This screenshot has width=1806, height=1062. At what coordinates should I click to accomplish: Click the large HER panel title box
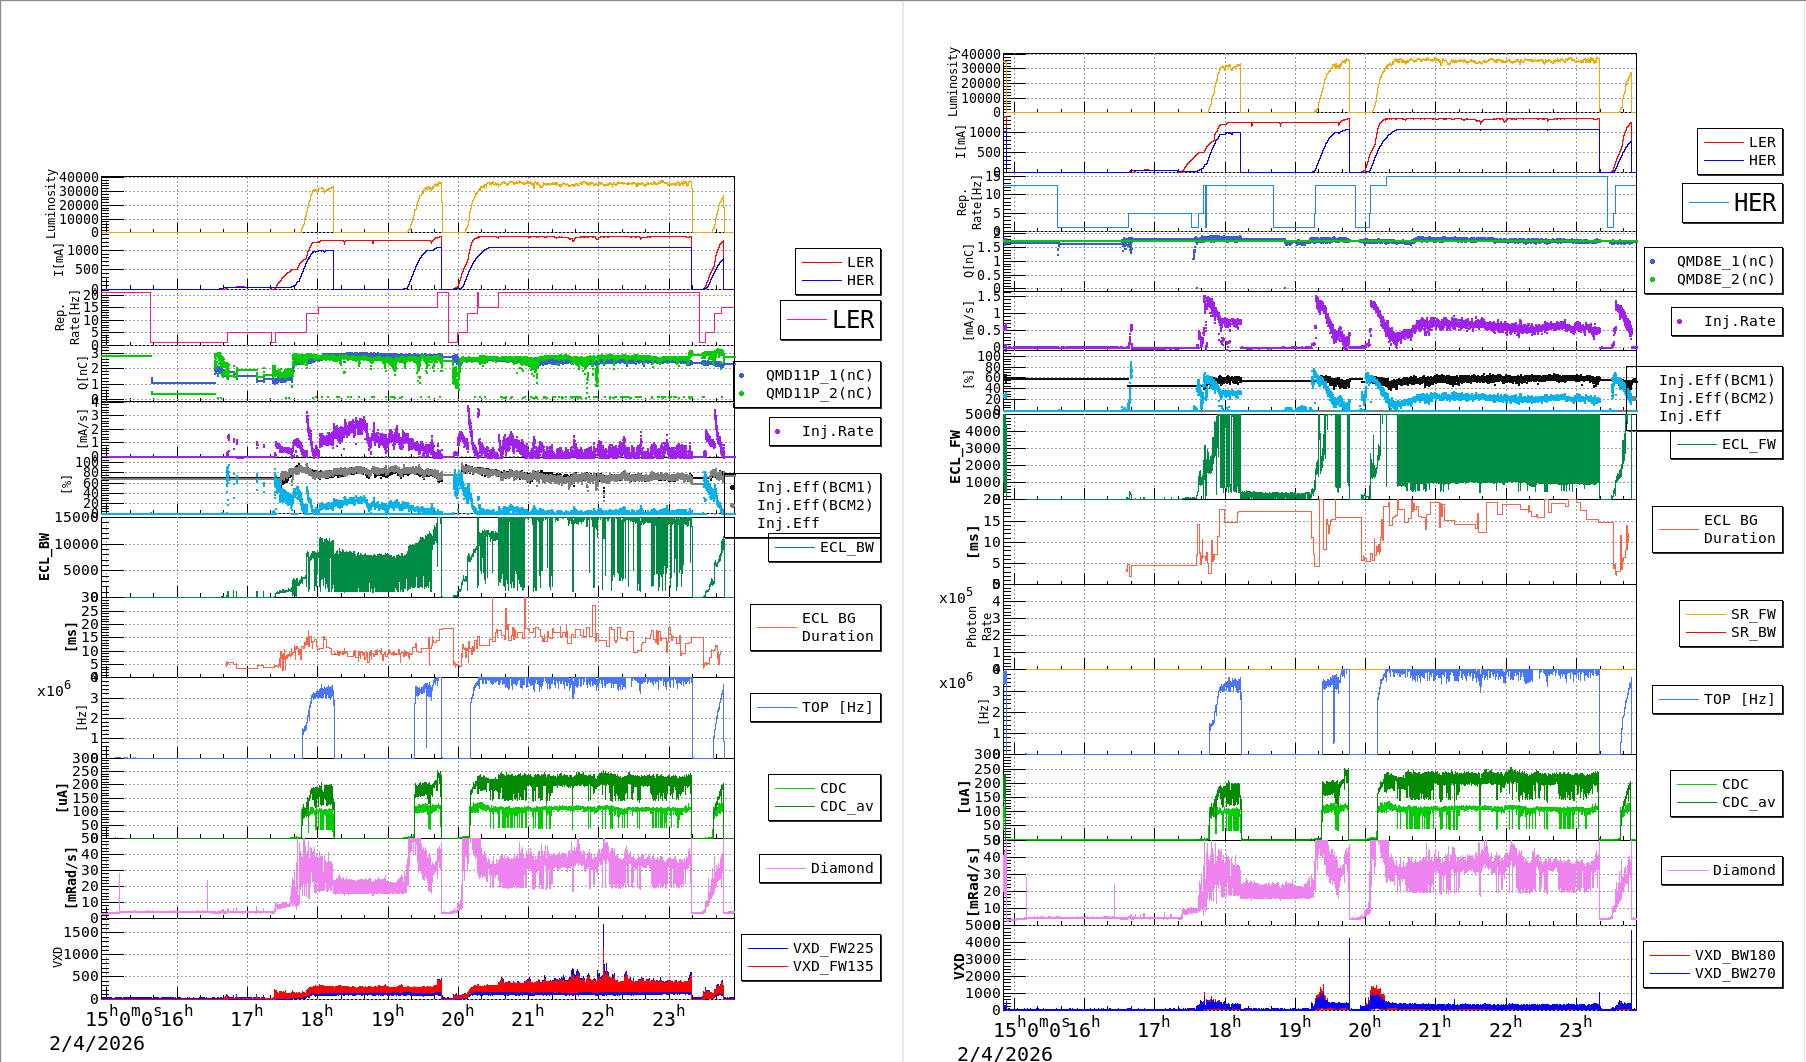tap(1733, 203)
